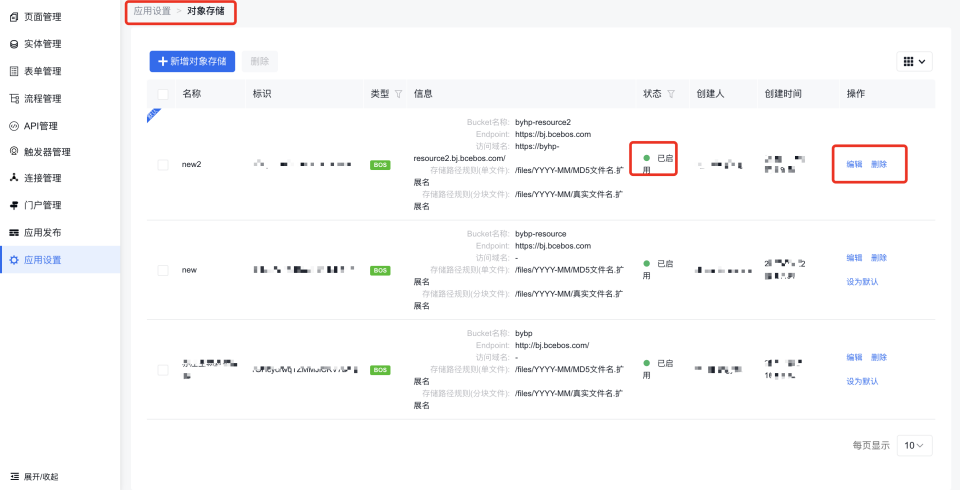Click the 门户管理 portal icon
This screenshot has width=960, height=490.
[14, 205]
